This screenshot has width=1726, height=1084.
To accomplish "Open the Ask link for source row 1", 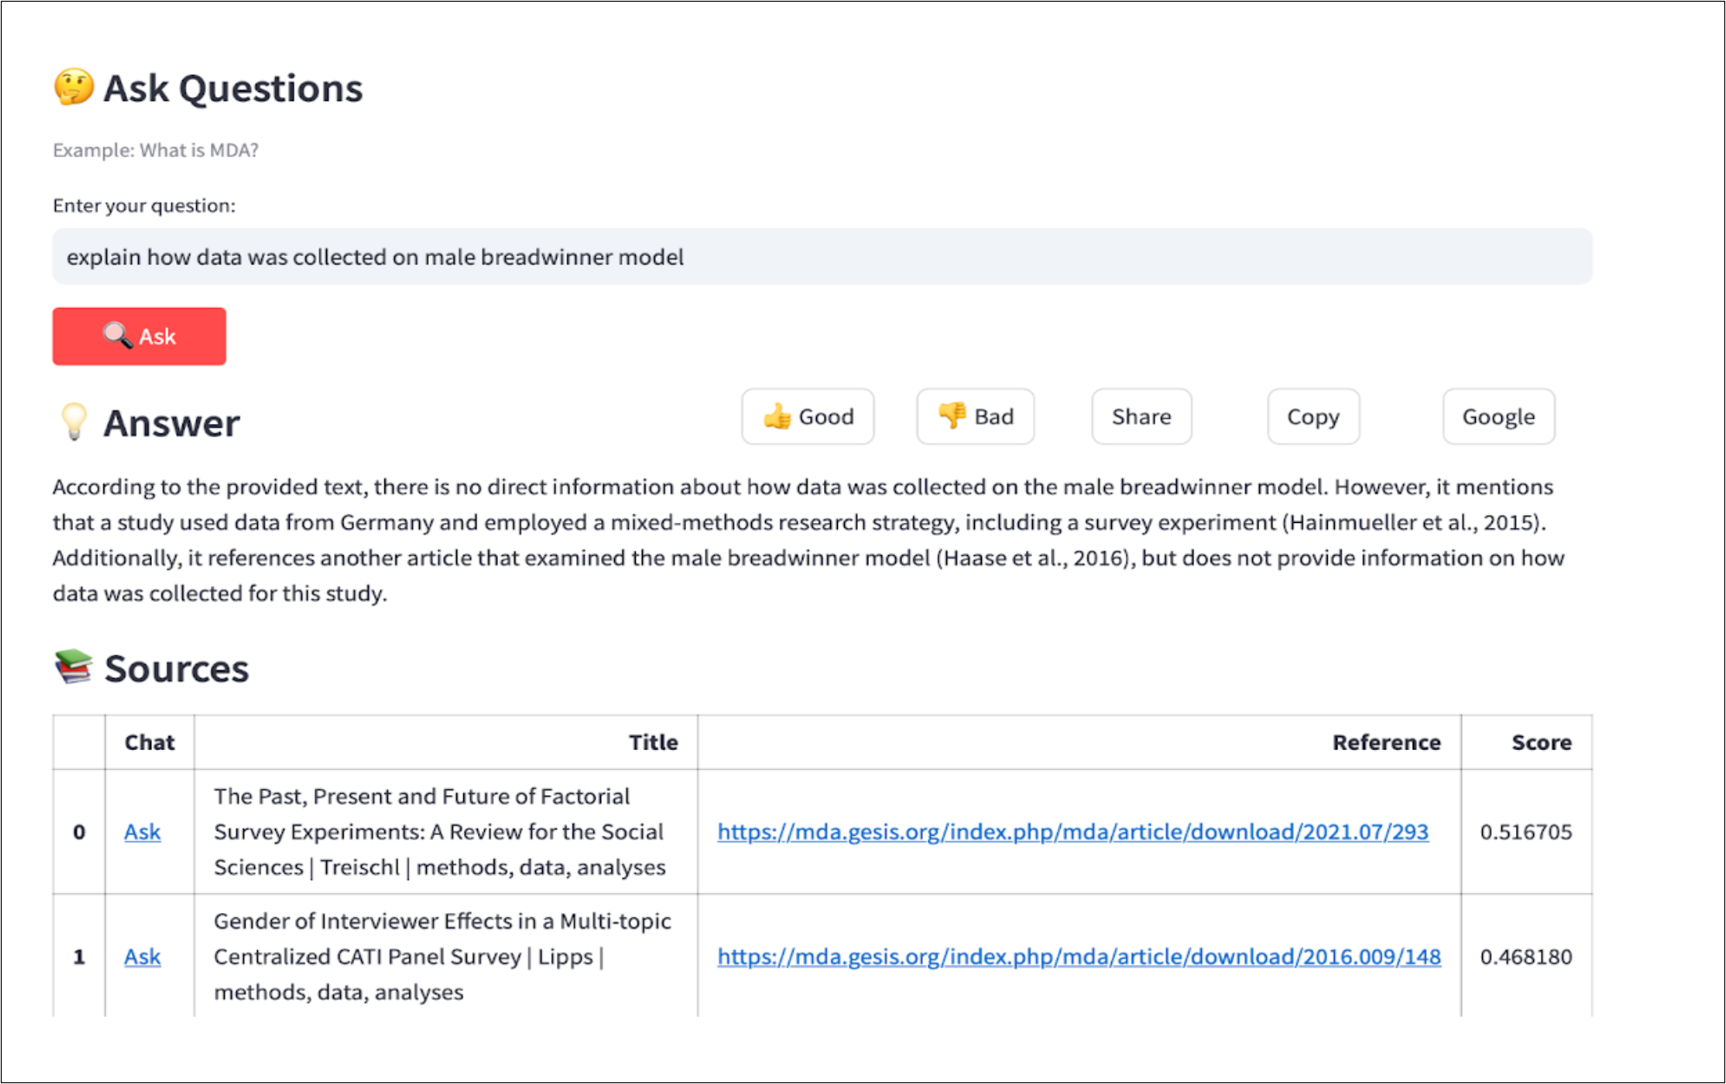I will tap(142, 957).
